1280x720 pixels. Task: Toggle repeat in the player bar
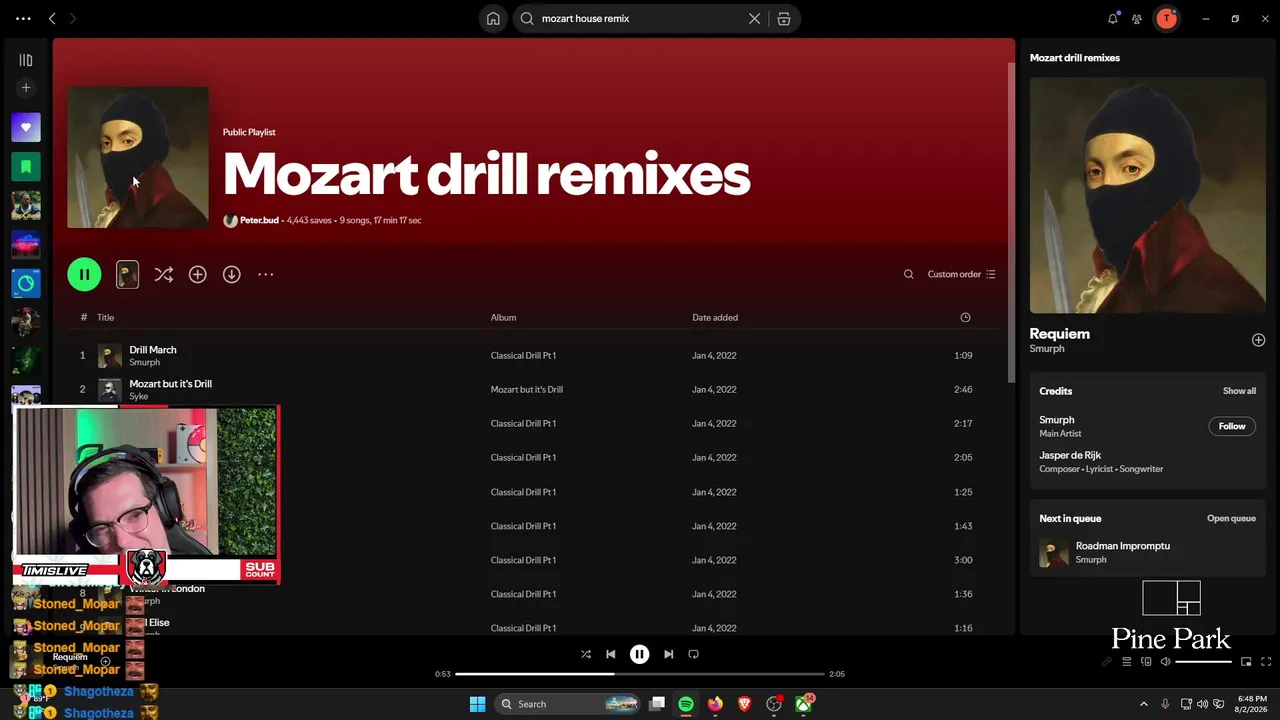[694, 654]
